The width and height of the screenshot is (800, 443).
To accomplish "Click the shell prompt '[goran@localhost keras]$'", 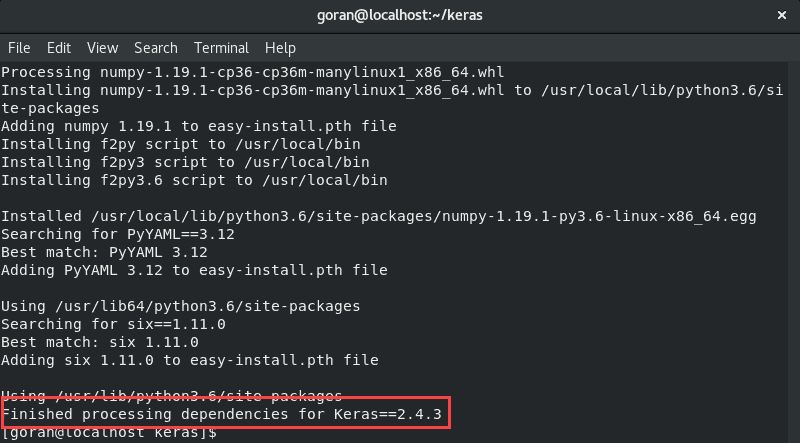I will tap(109, 434).
